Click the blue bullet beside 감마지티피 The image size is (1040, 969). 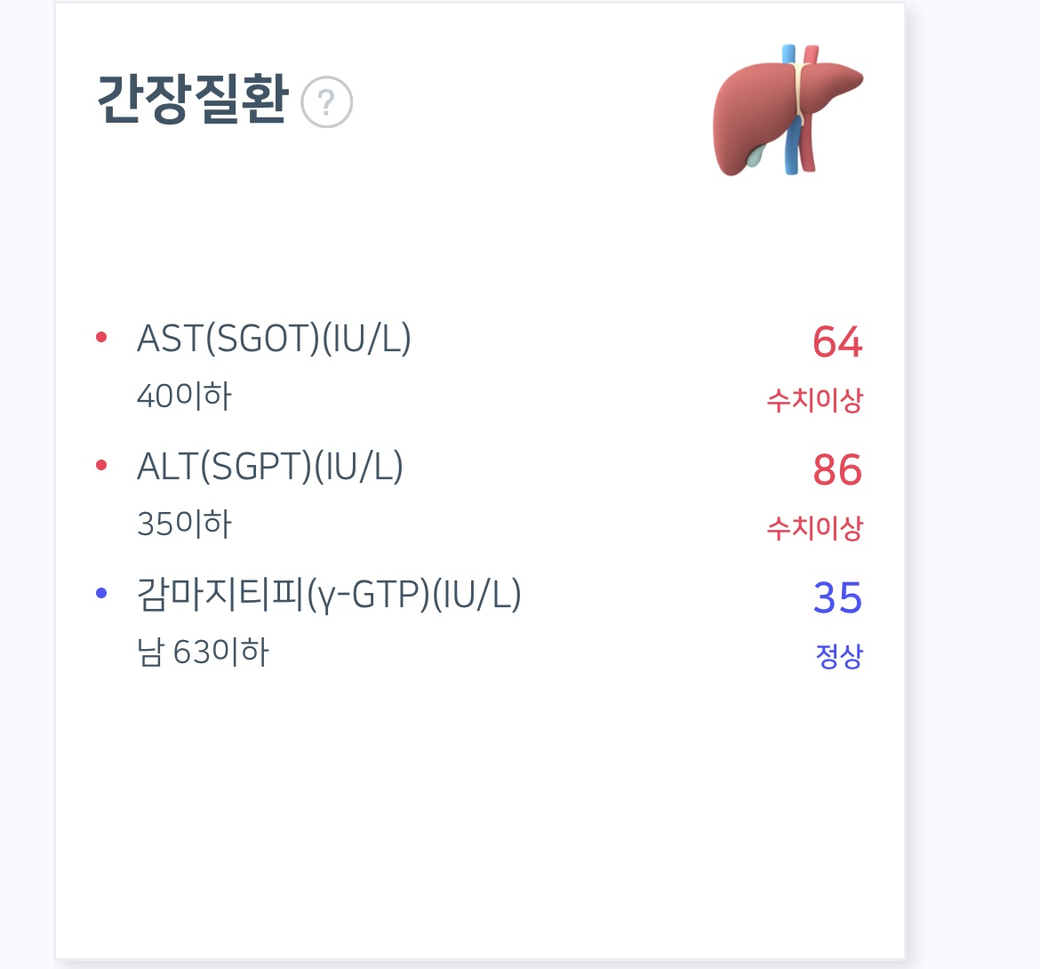[101, 594]
